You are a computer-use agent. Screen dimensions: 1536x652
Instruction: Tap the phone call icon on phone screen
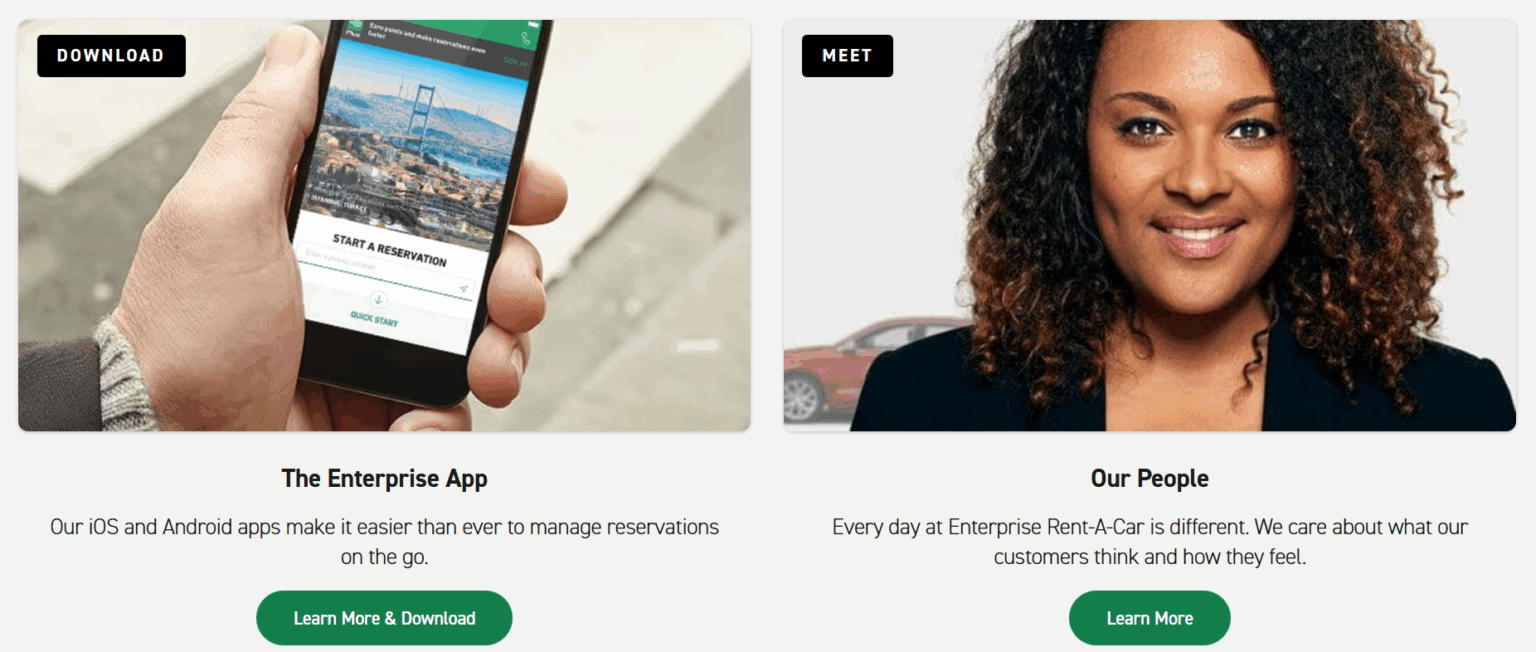(527, 38)
